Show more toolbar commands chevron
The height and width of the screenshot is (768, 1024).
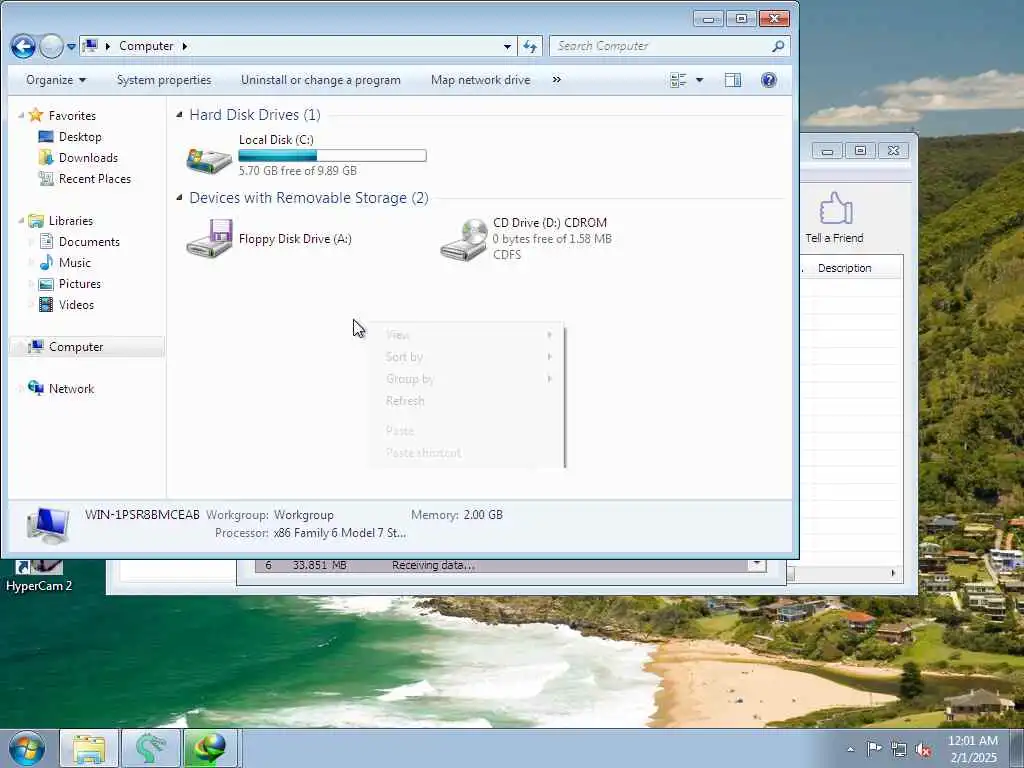pos(556,80)
